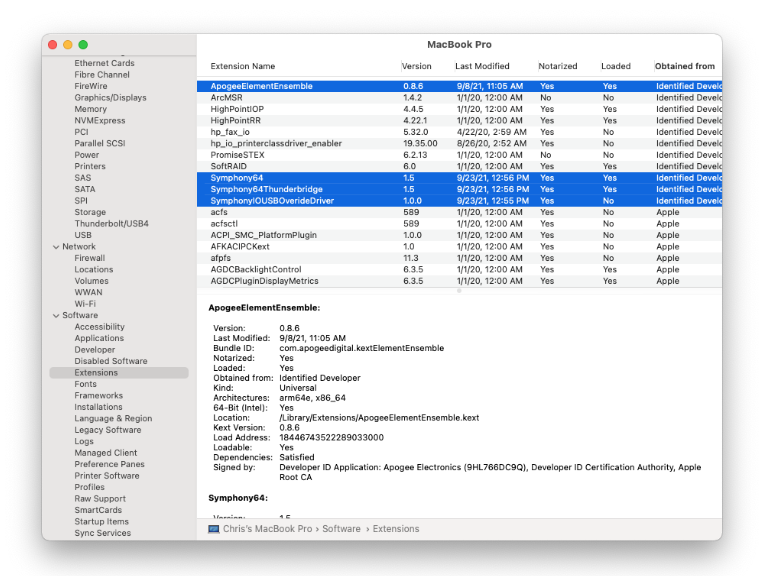Viewport: 767px width, 576px height.
Task: Select Frameworks in the sidebar
Action: (x=98, y=396)
